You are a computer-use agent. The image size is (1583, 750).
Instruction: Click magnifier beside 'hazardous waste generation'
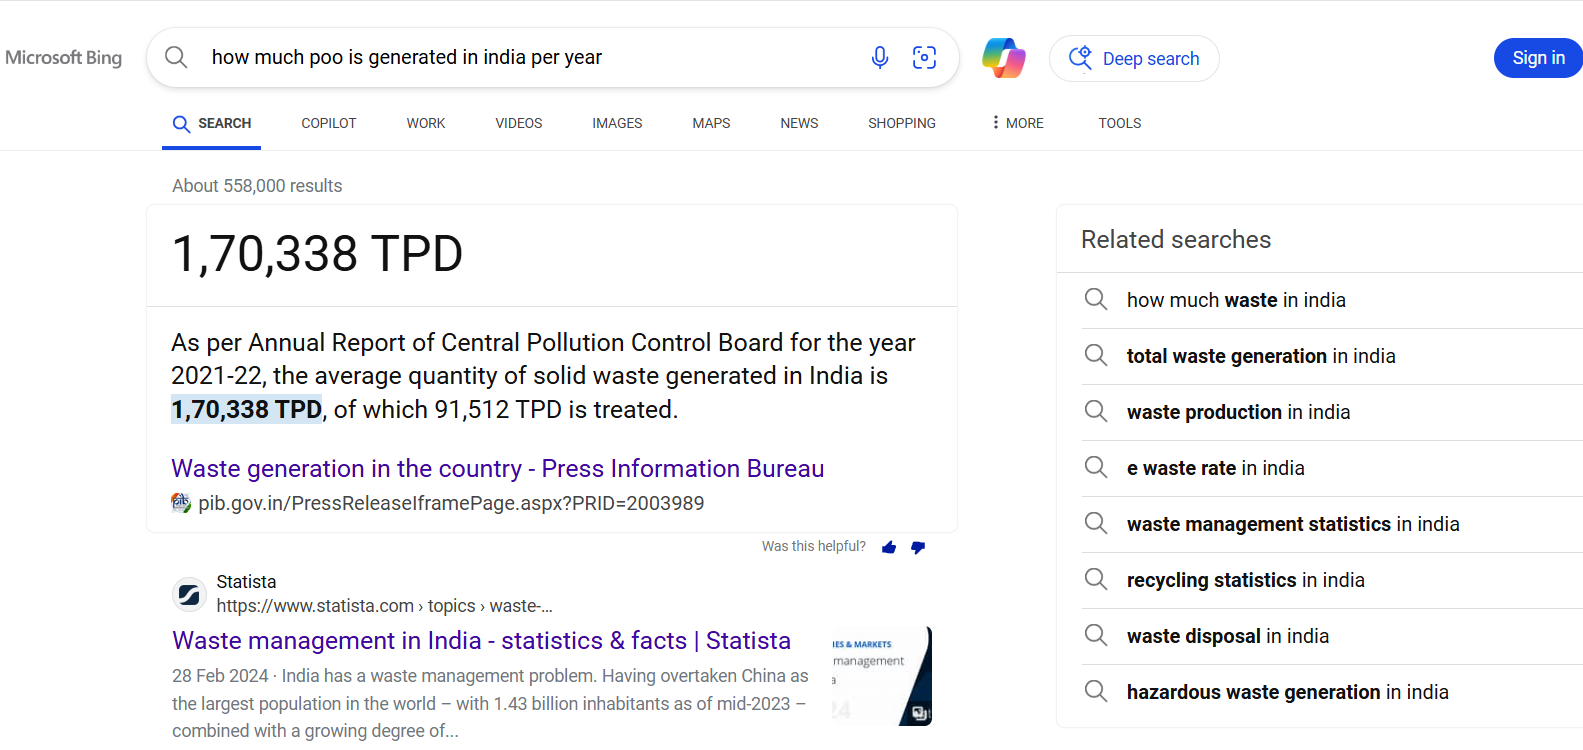click(x=1096, y=691)
